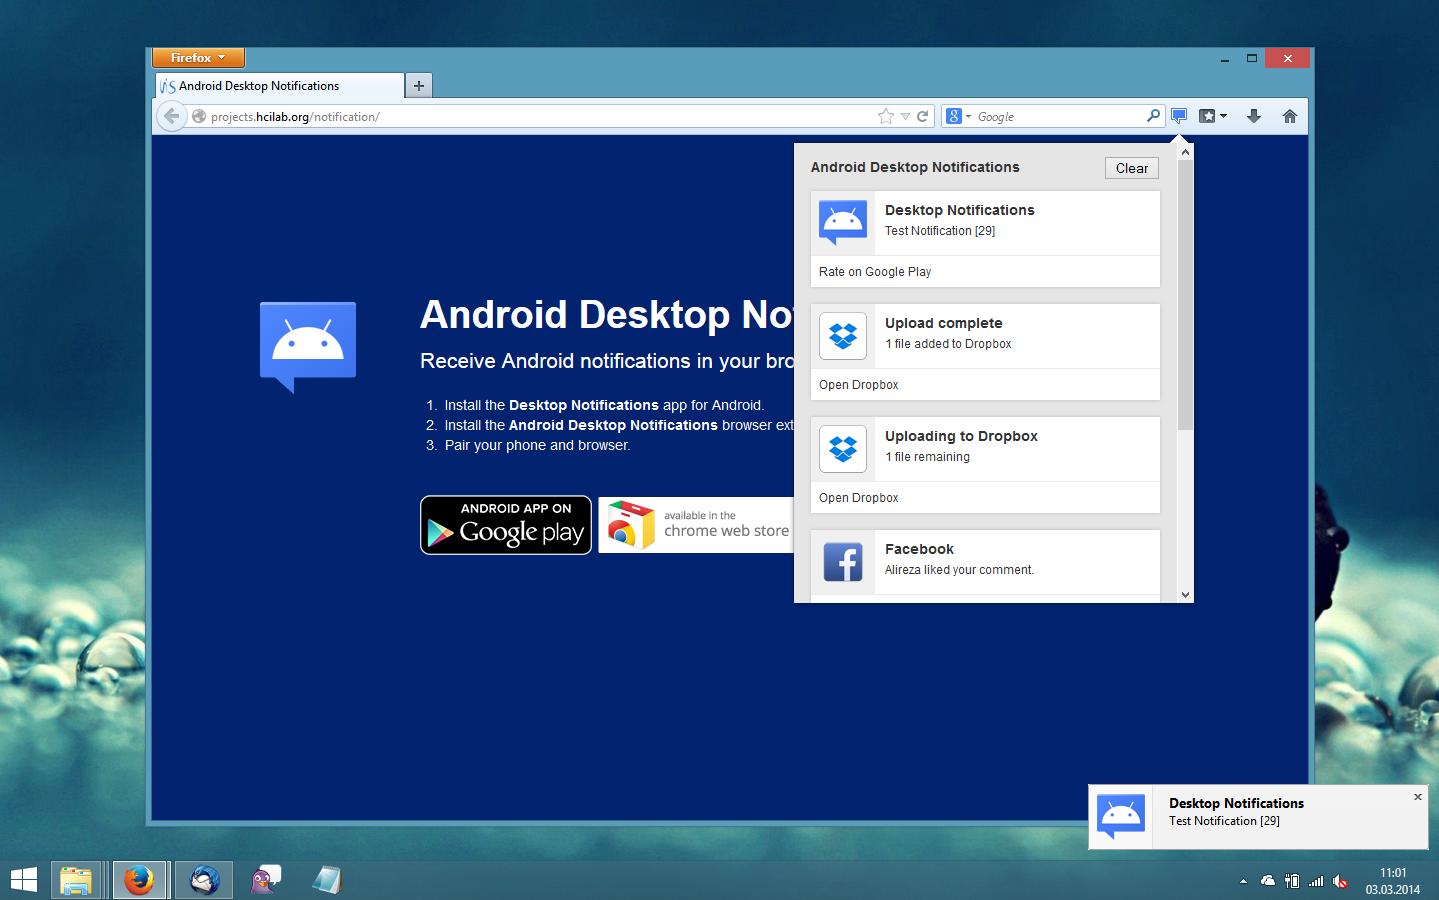Viewport: 1439px width, 900px height.
Task: Click the search magnifier icon
Action: tap(1153, 116)
